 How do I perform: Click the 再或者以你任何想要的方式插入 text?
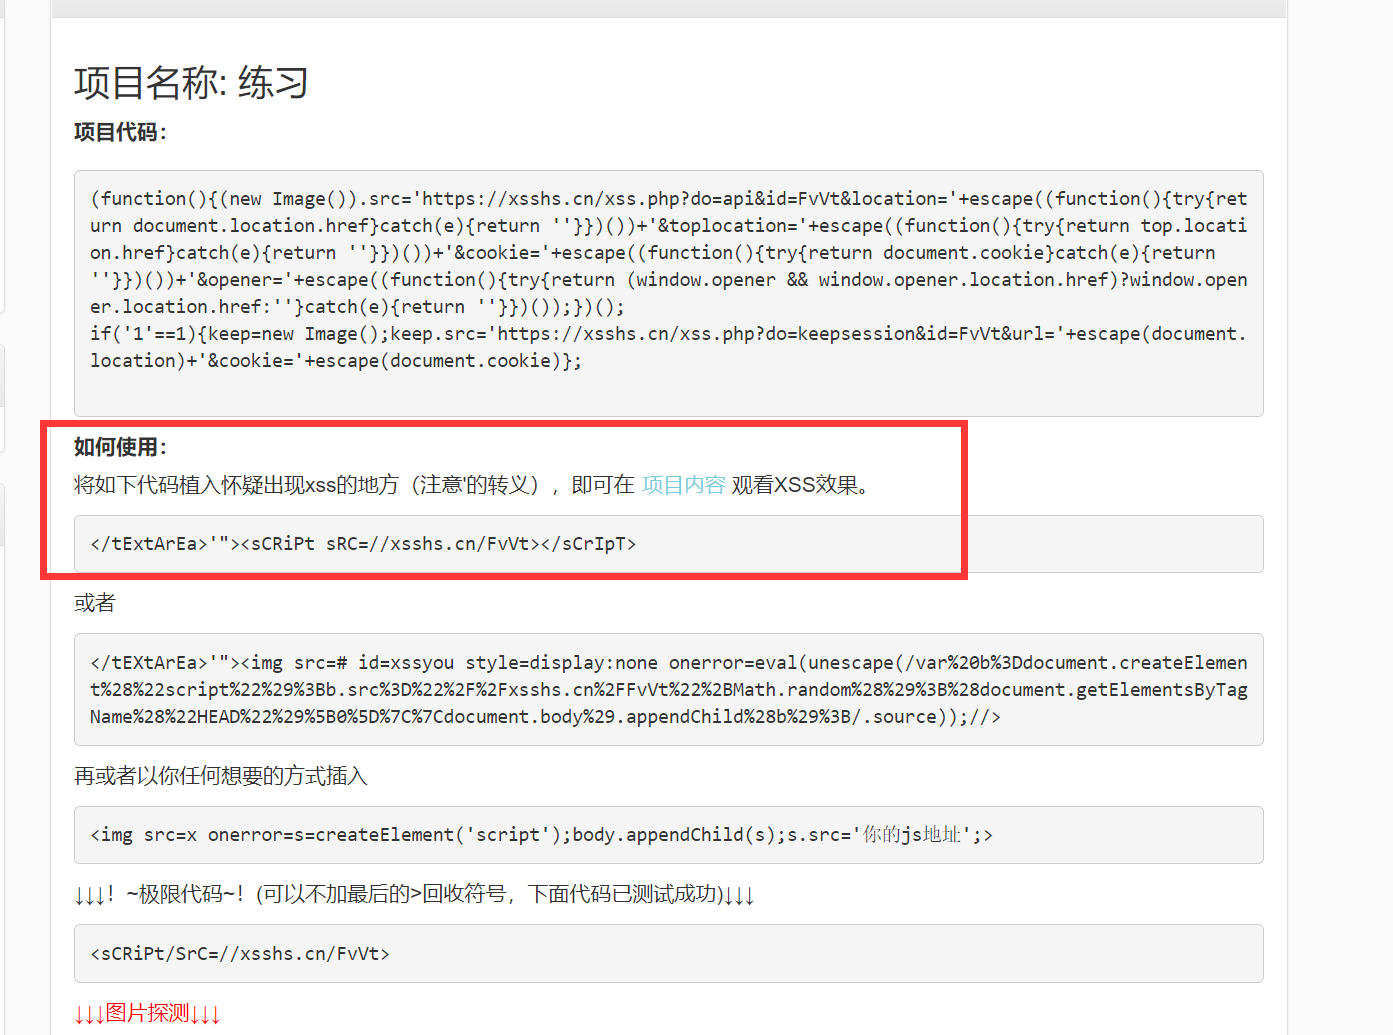(221, 776)
